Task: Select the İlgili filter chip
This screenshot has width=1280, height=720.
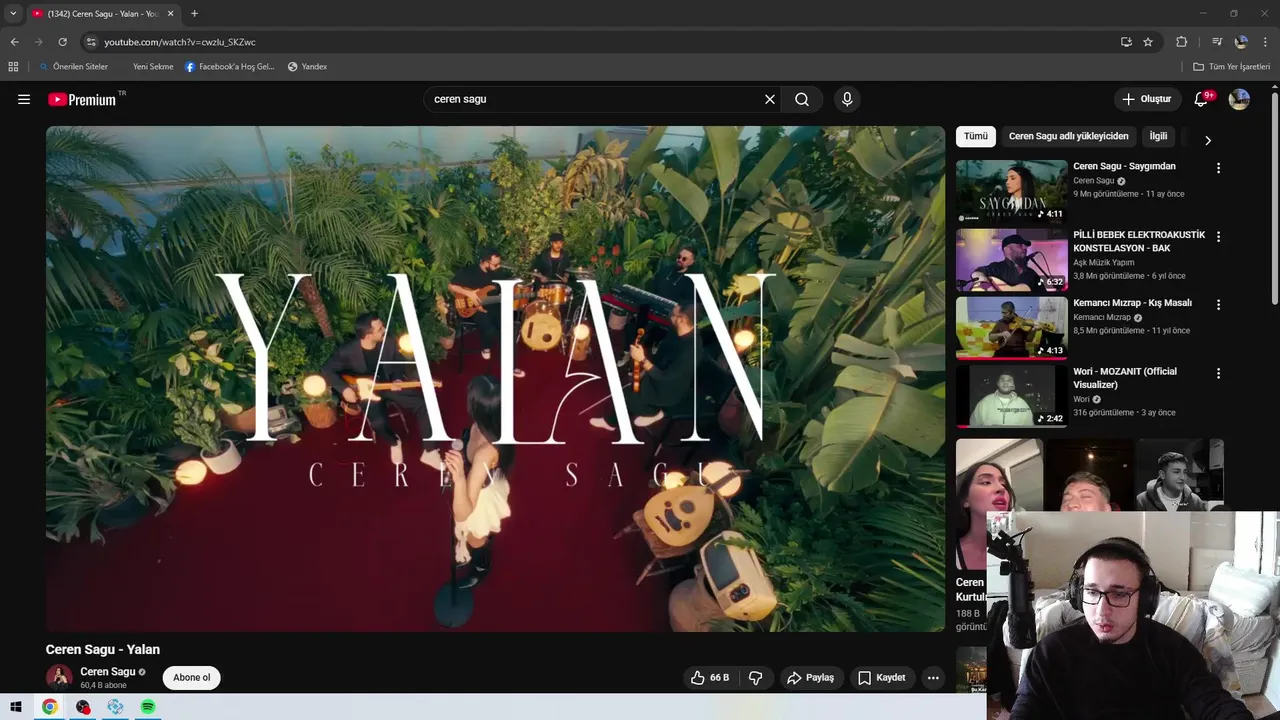Action: click(1158, 136)
